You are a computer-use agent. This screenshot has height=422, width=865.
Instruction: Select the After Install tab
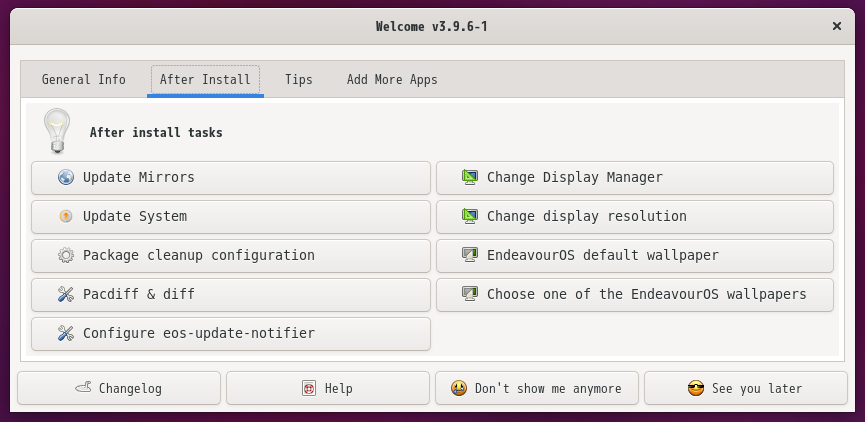pyautogui.click(x=205, y=79)
